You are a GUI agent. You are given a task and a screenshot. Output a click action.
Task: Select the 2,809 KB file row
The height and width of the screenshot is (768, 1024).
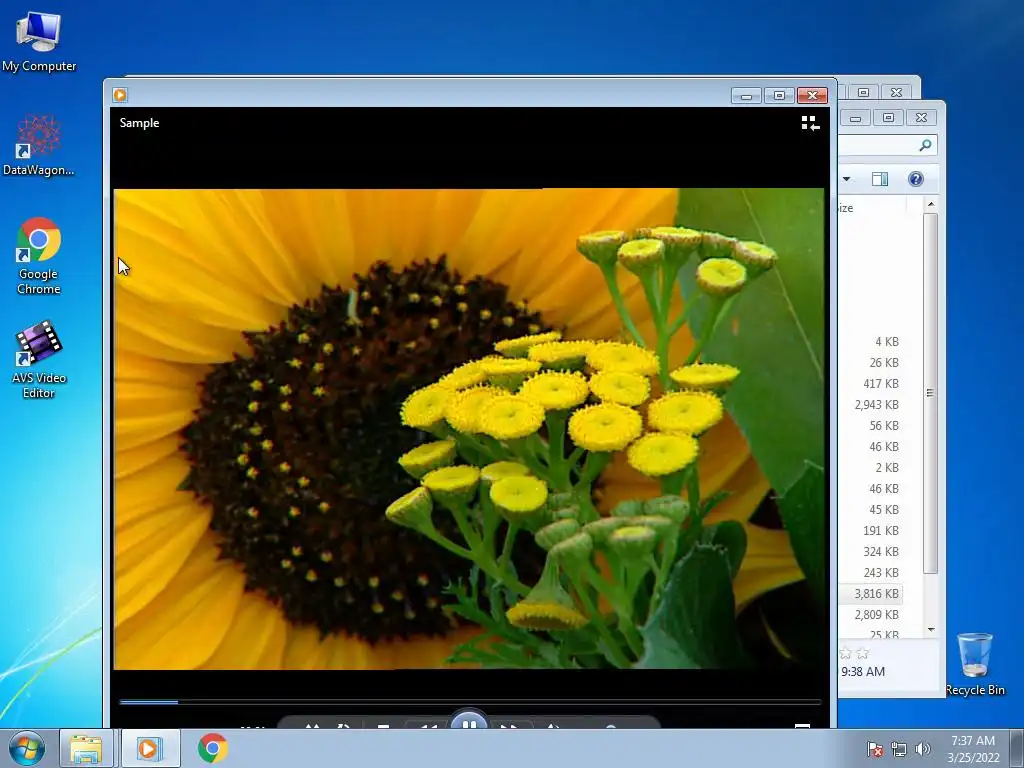coord(871,615)
